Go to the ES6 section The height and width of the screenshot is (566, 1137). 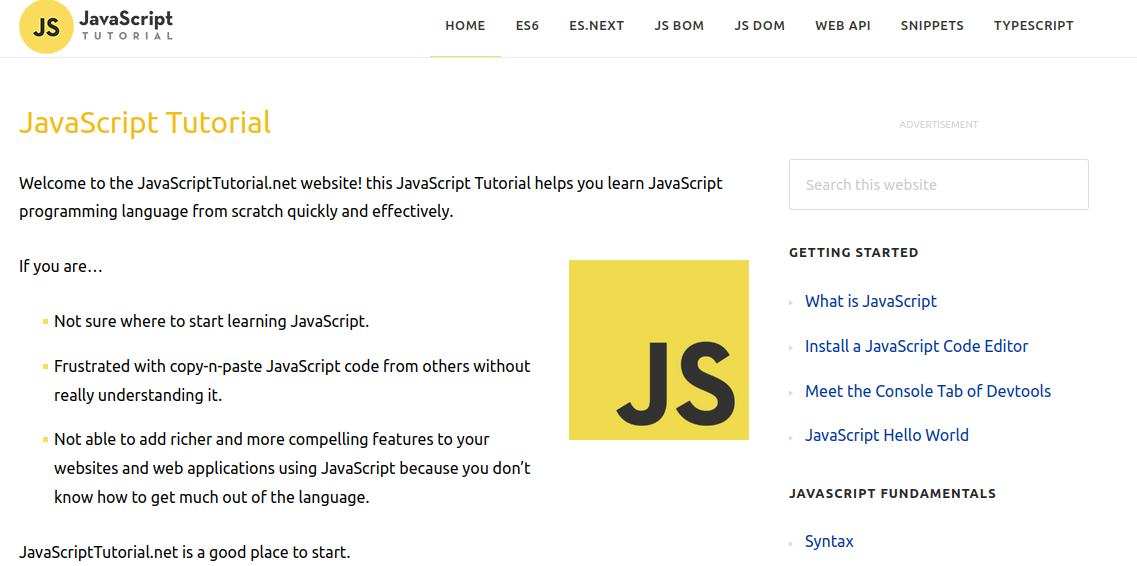point(527,26)
